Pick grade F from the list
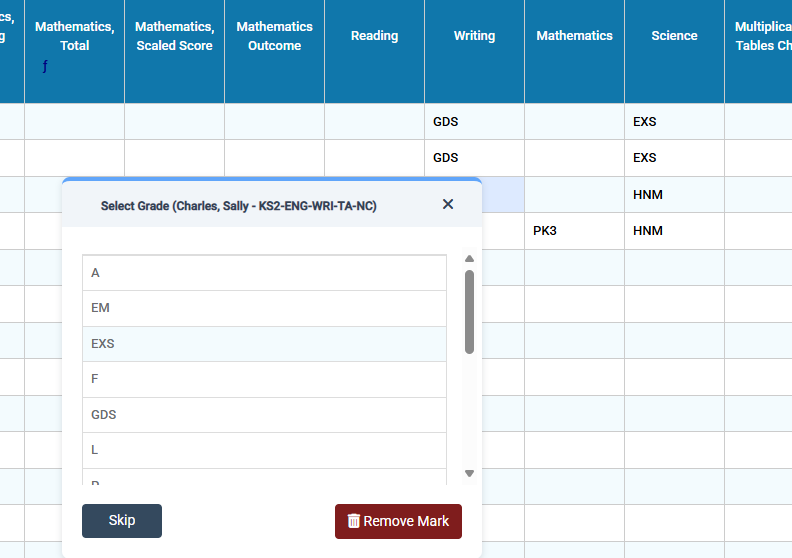The width and height of the screenshot is (792, 558). pos(264,379)
